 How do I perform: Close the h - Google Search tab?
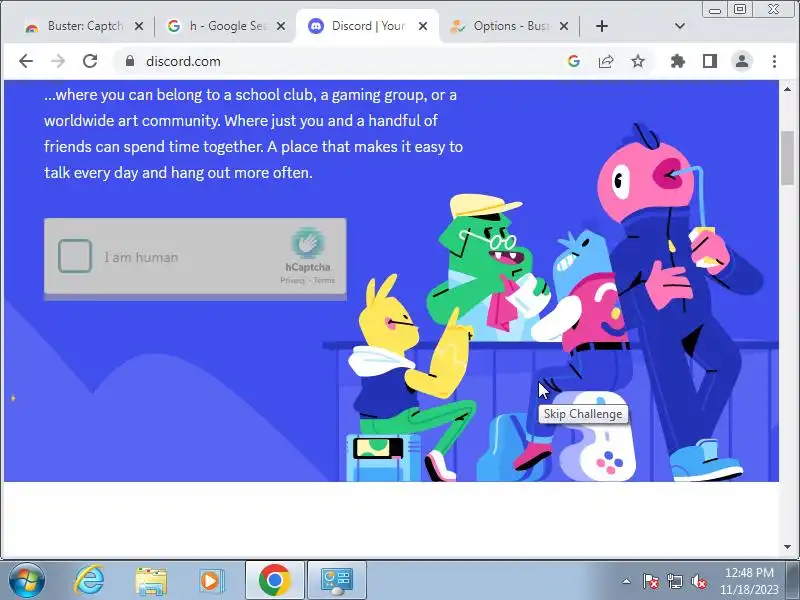(281, 26)
